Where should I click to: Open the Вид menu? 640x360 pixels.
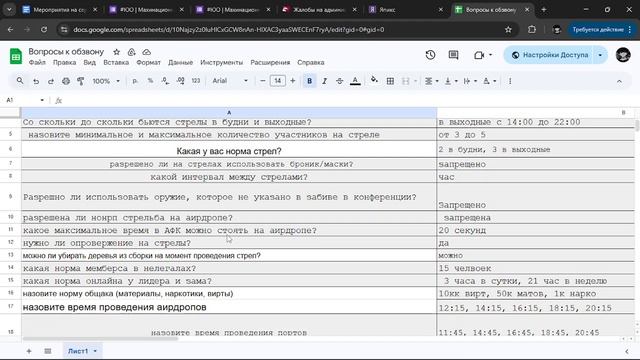click(89, 62)
